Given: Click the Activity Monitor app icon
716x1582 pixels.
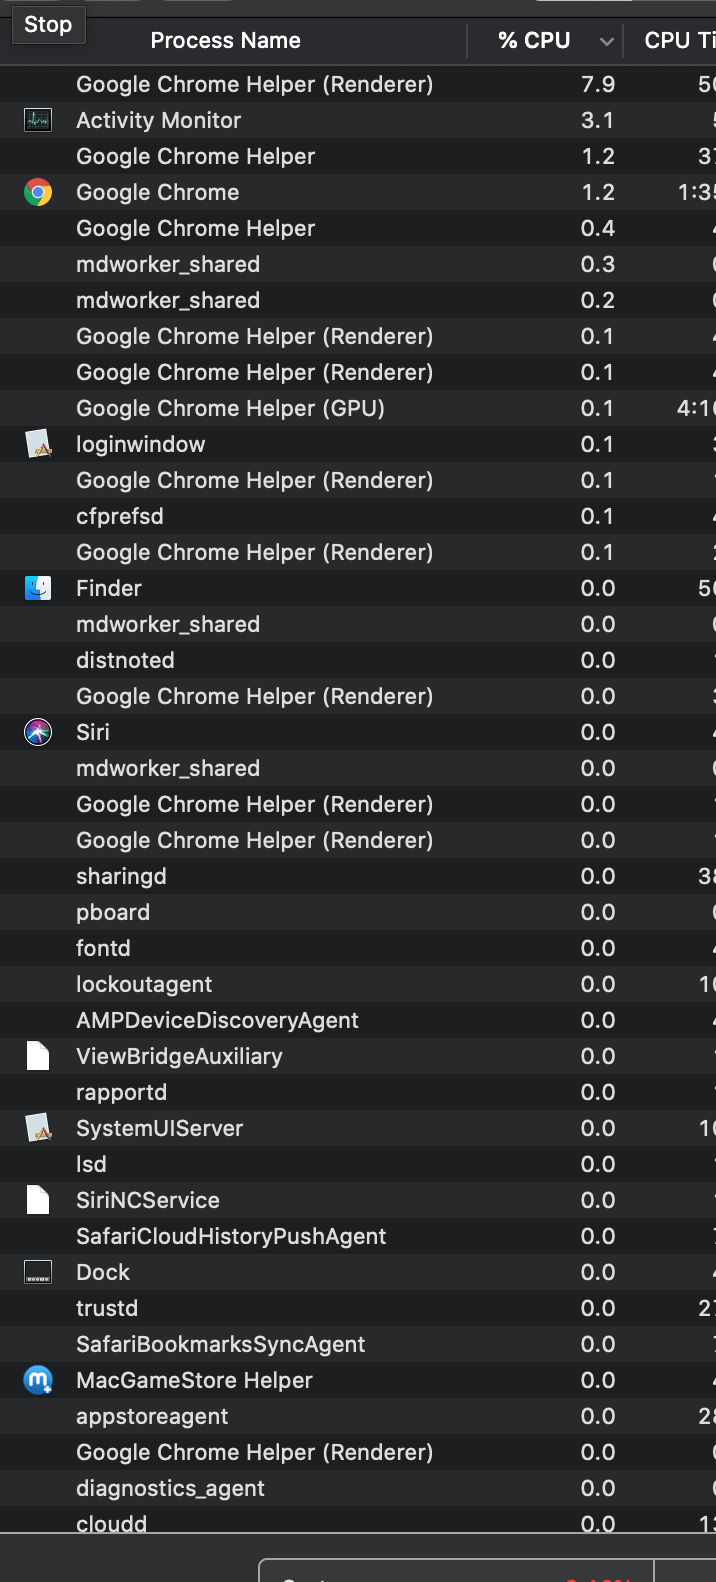Looking at the screenshot, I should click(37, 120).
